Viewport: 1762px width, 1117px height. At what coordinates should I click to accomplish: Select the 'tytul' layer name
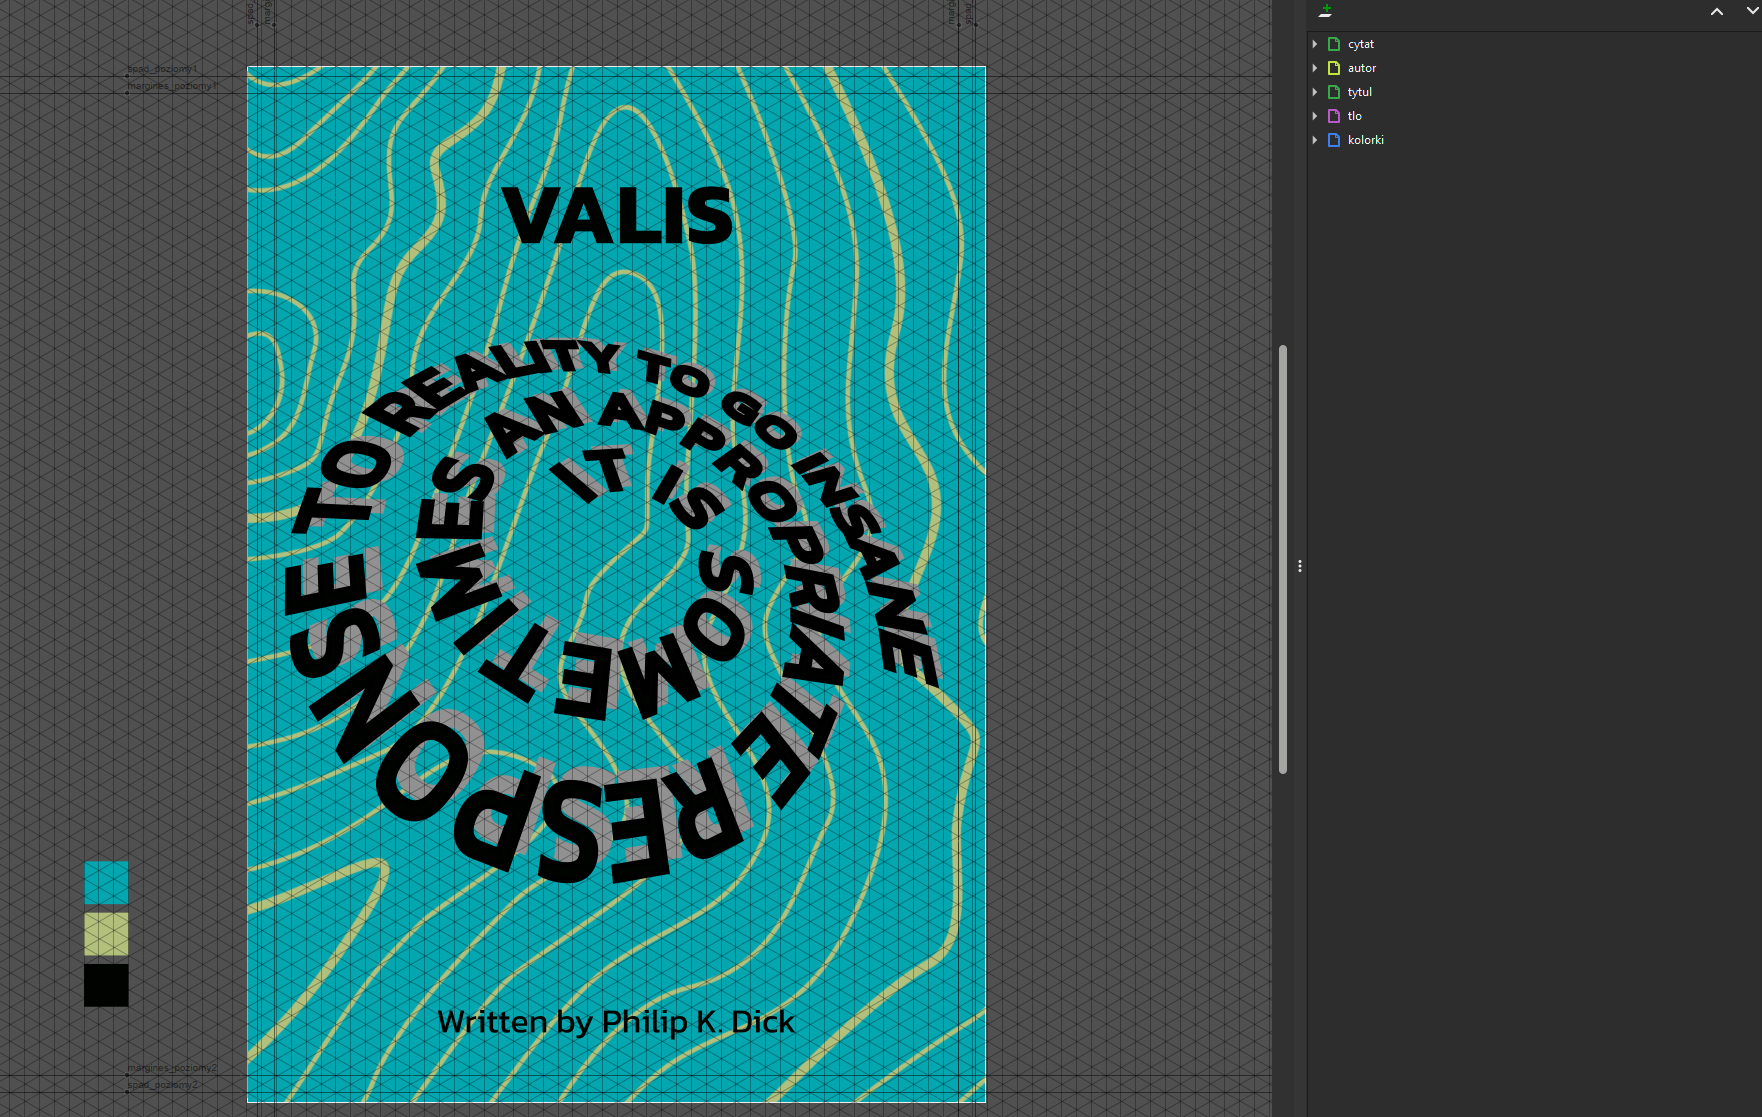(x=1360, y=92)
